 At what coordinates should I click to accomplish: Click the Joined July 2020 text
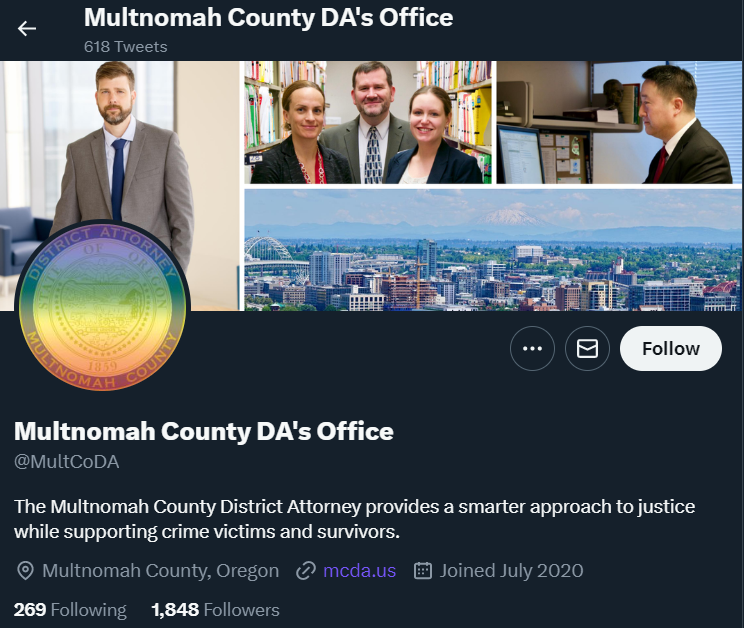(x=511, y=571)
